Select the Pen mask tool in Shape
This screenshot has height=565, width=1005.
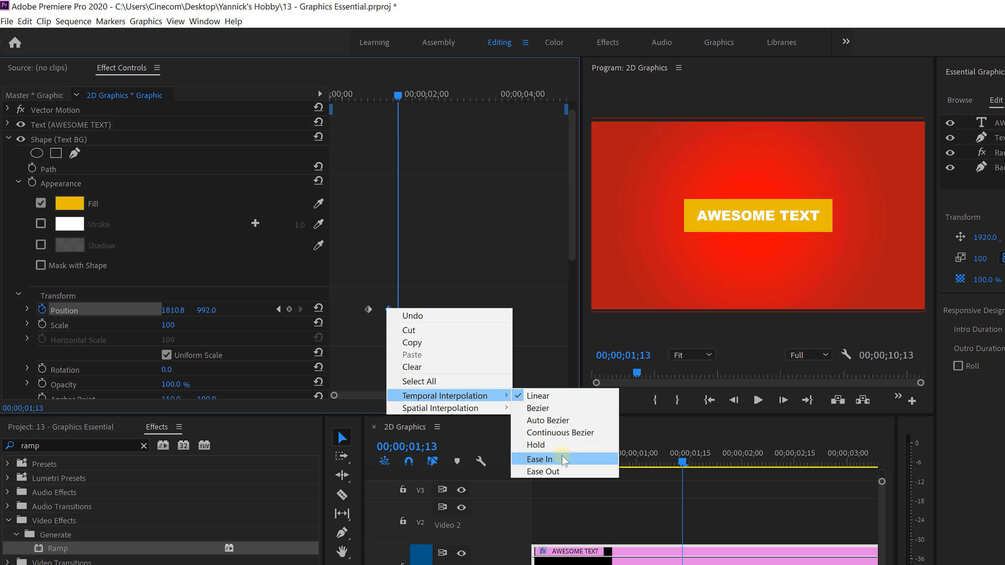coord(74,153)
